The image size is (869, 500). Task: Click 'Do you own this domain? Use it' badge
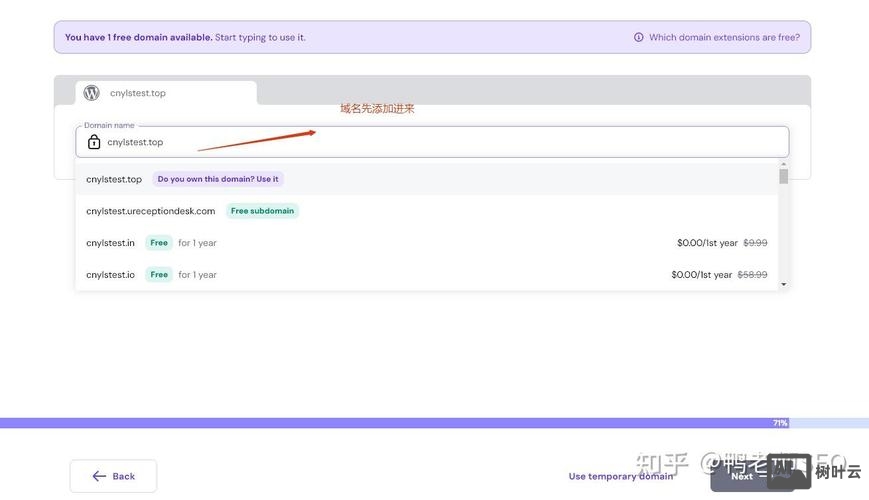218,179
